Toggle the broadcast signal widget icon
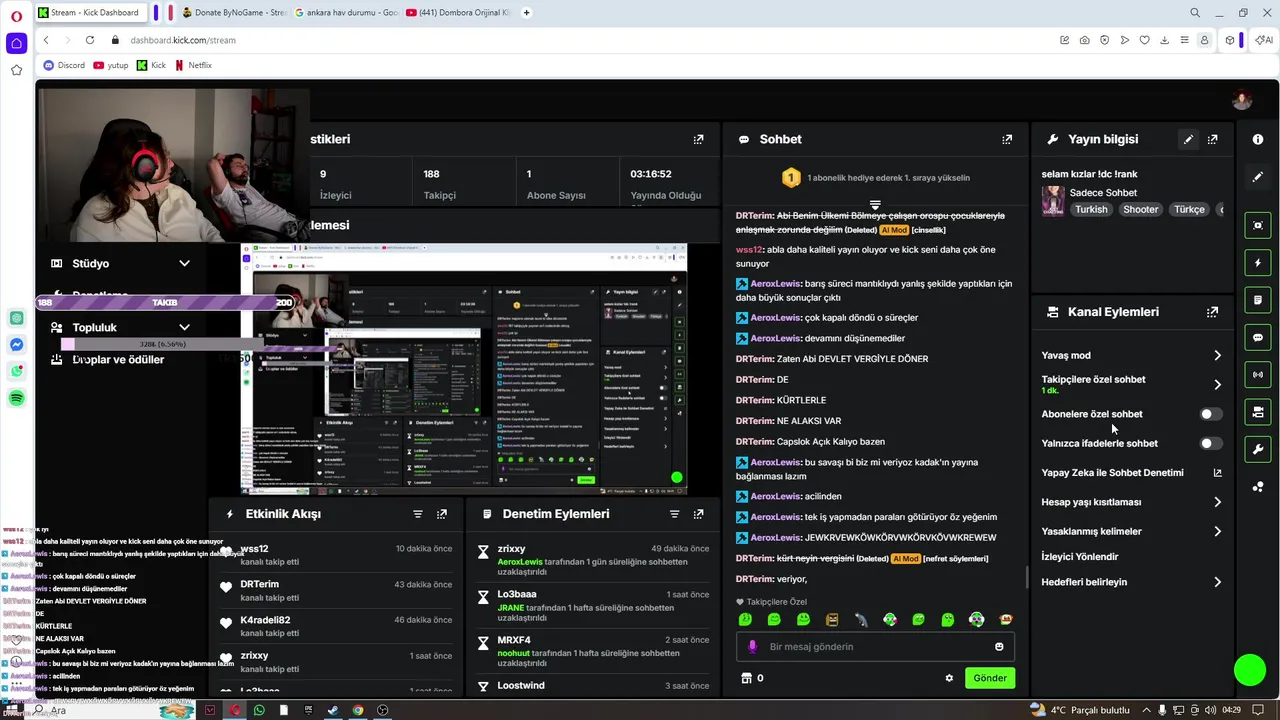 pos(1258,375)
